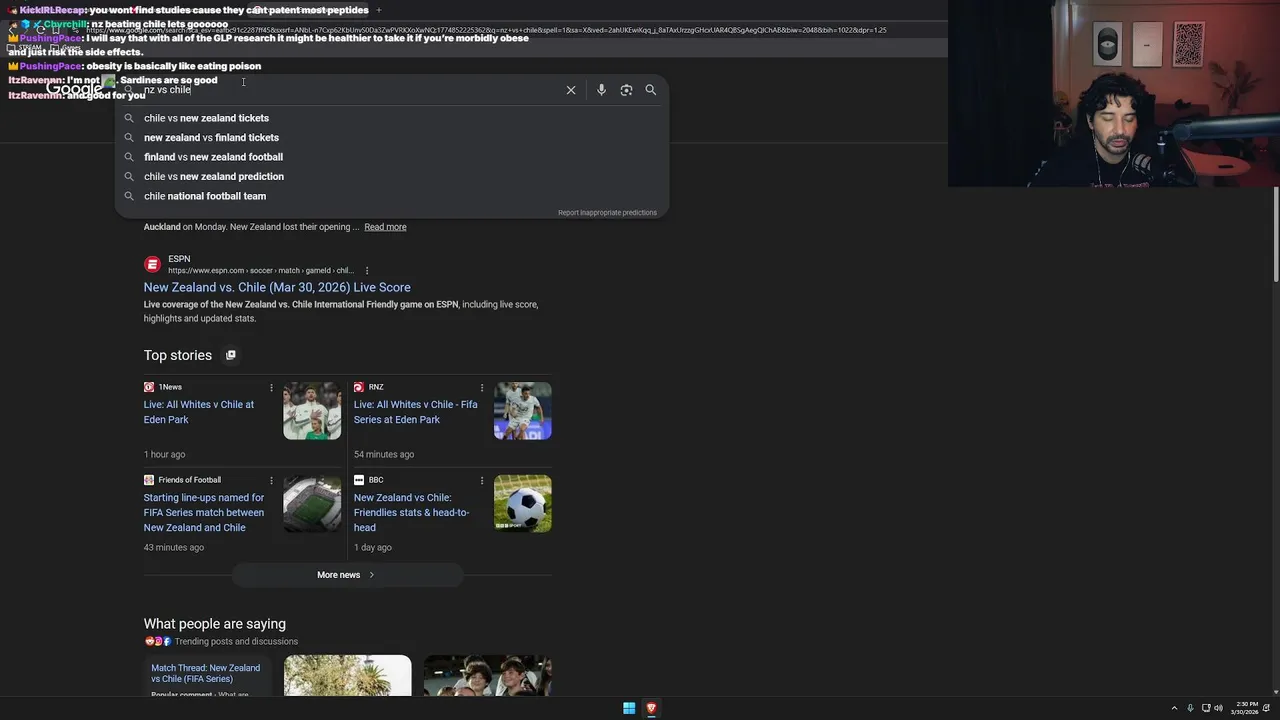The height and width of the screenshot is (720, 1280).
Task: Click the ESPN favicon logo
Action: point(152,264)
